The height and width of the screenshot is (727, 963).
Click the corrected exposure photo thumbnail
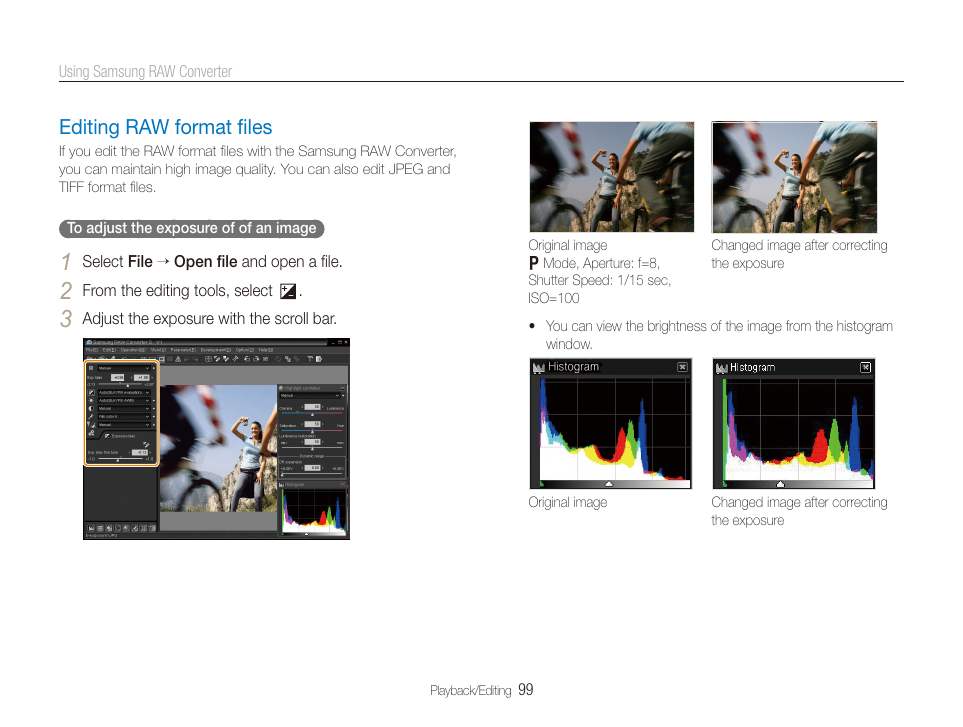pyautogui.click(x=794, y=177)
